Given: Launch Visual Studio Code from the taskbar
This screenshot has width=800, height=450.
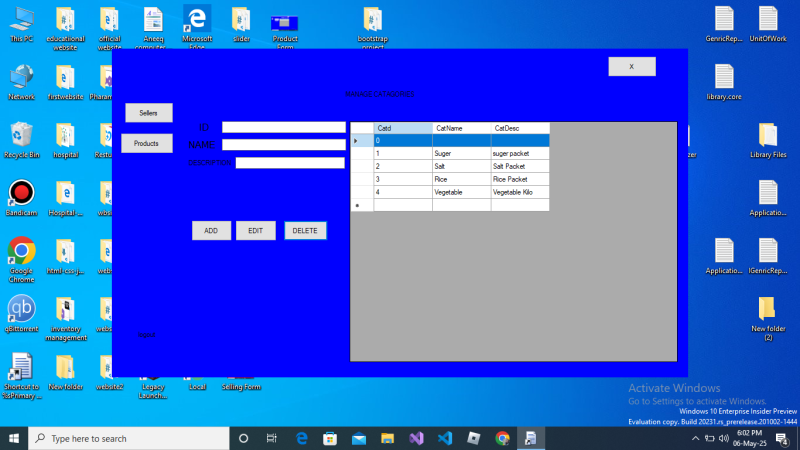Looking at the screenshot, I should click(445, 438).
